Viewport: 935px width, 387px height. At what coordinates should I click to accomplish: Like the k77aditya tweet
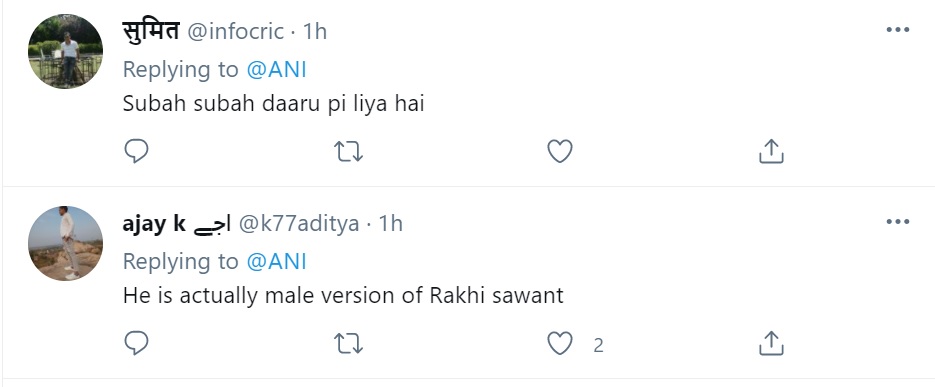pos(560,344)
